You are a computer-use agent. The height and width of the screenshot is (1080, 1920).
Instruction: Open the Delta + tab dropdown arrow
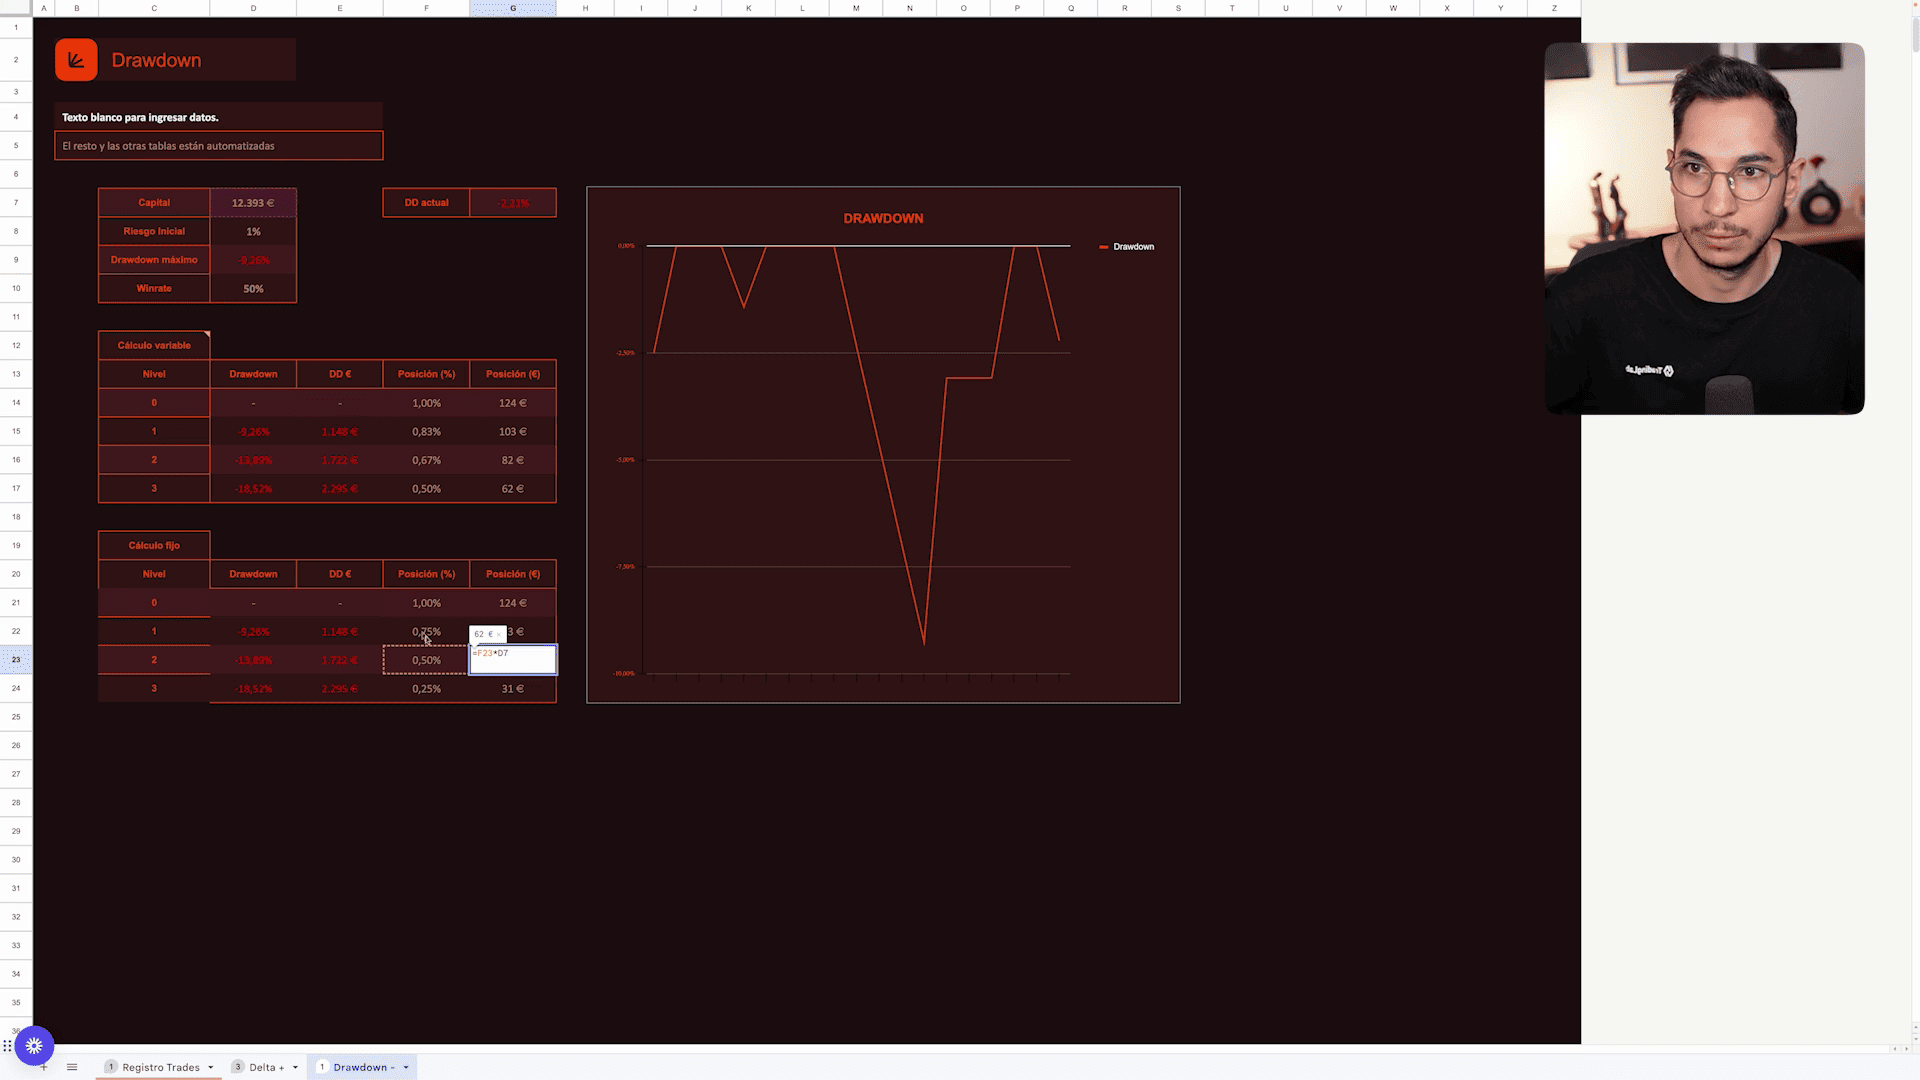(x=295, y=1067)
